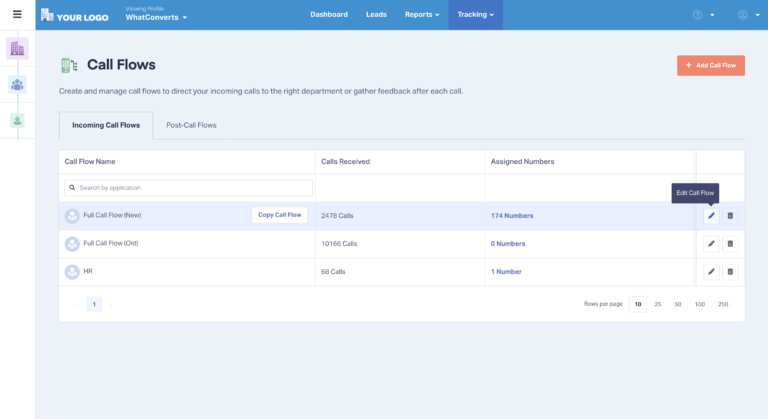The image size is (768, 419).
Task: Delete the Full Call Flow (New) row
Action: click(730, 215)
